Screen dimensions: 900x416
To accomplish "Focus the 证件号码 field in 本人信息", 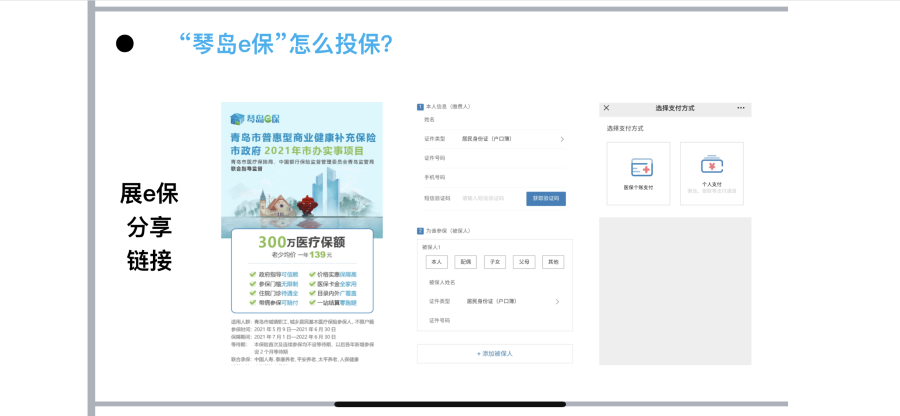I will (495, 158).
